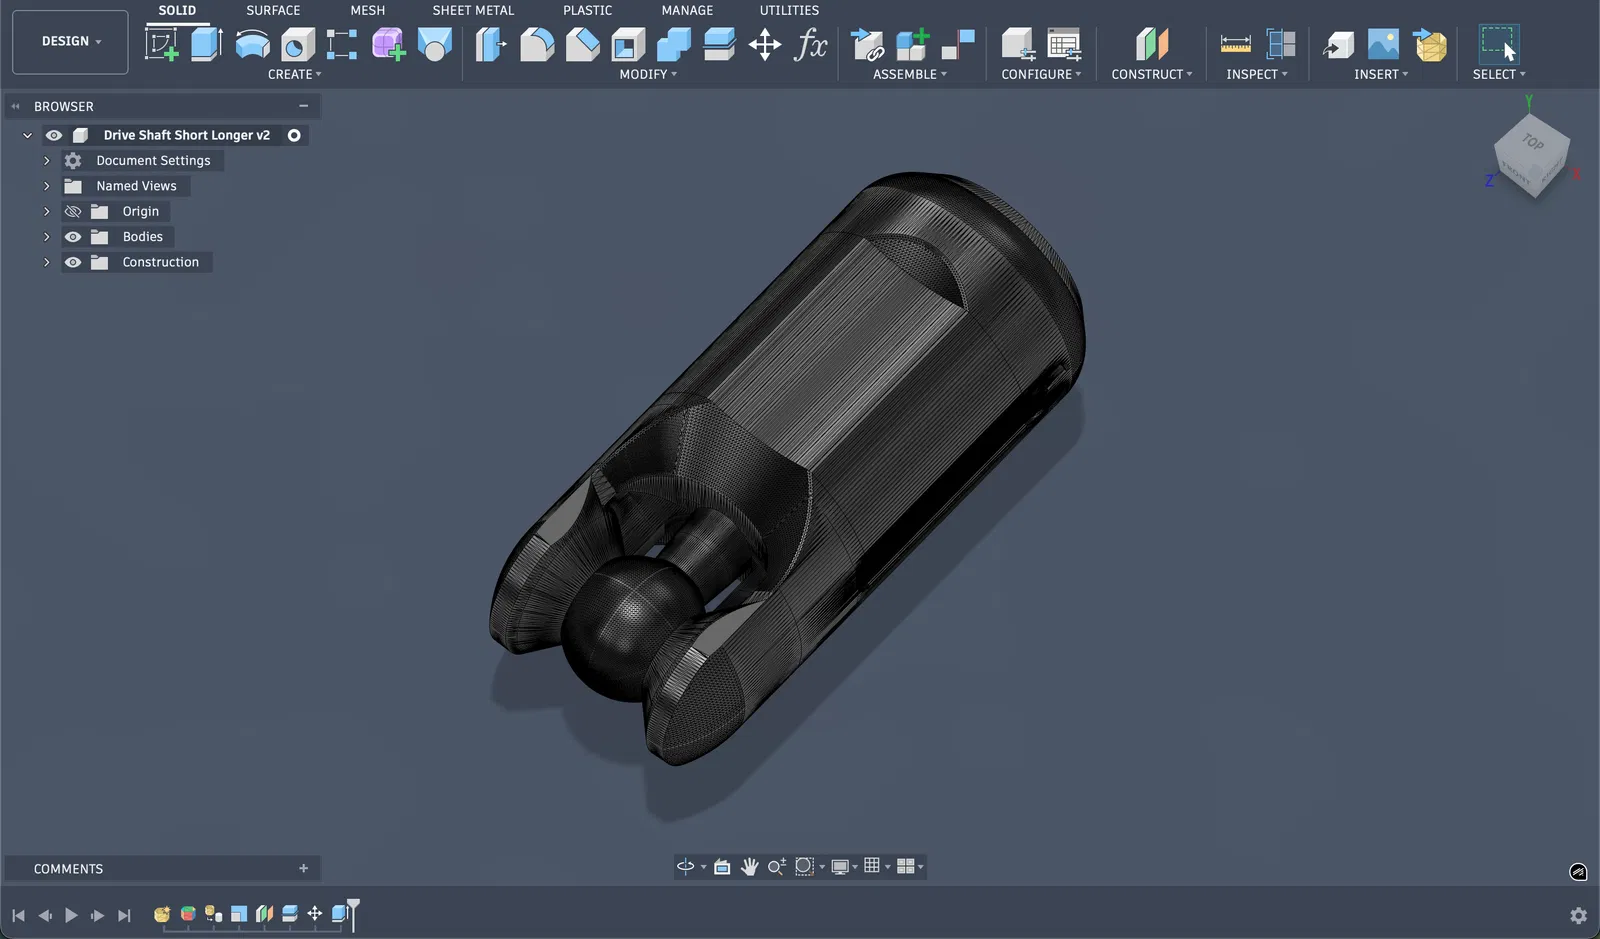Select the Measure tool
Screen dimensions: 1600x939
click(x=1236, y=44)
